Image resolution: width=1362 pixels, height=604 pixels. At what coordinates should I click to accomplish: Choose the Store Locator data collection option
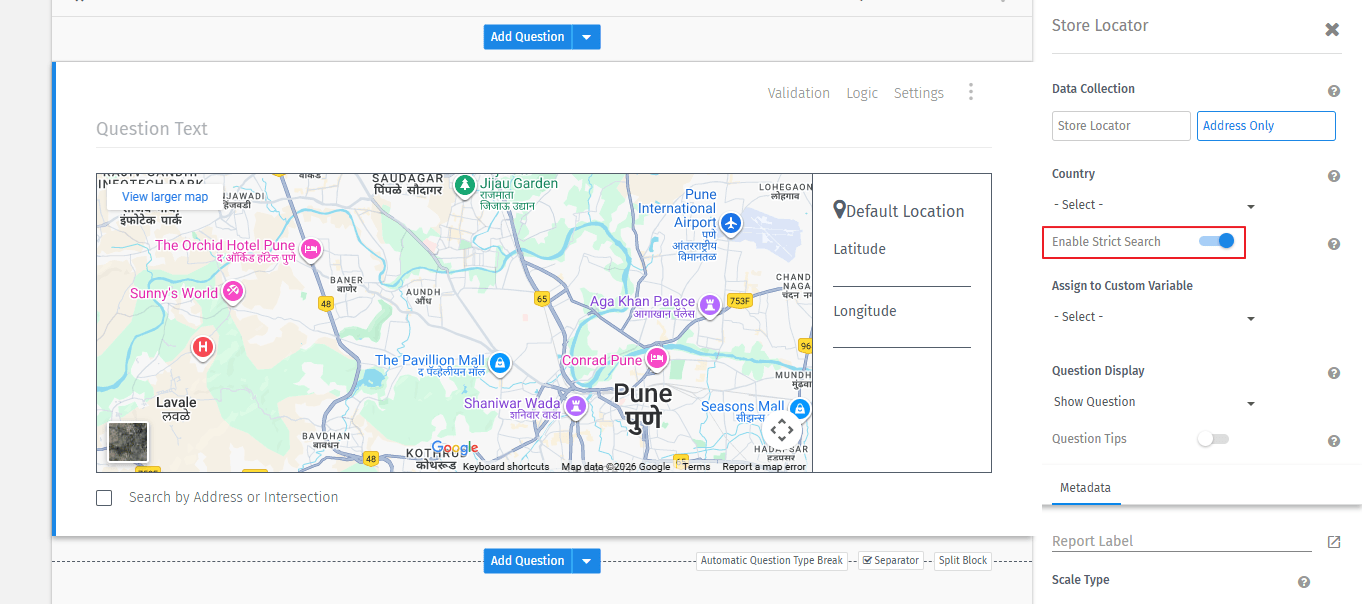click(1121, 126)
